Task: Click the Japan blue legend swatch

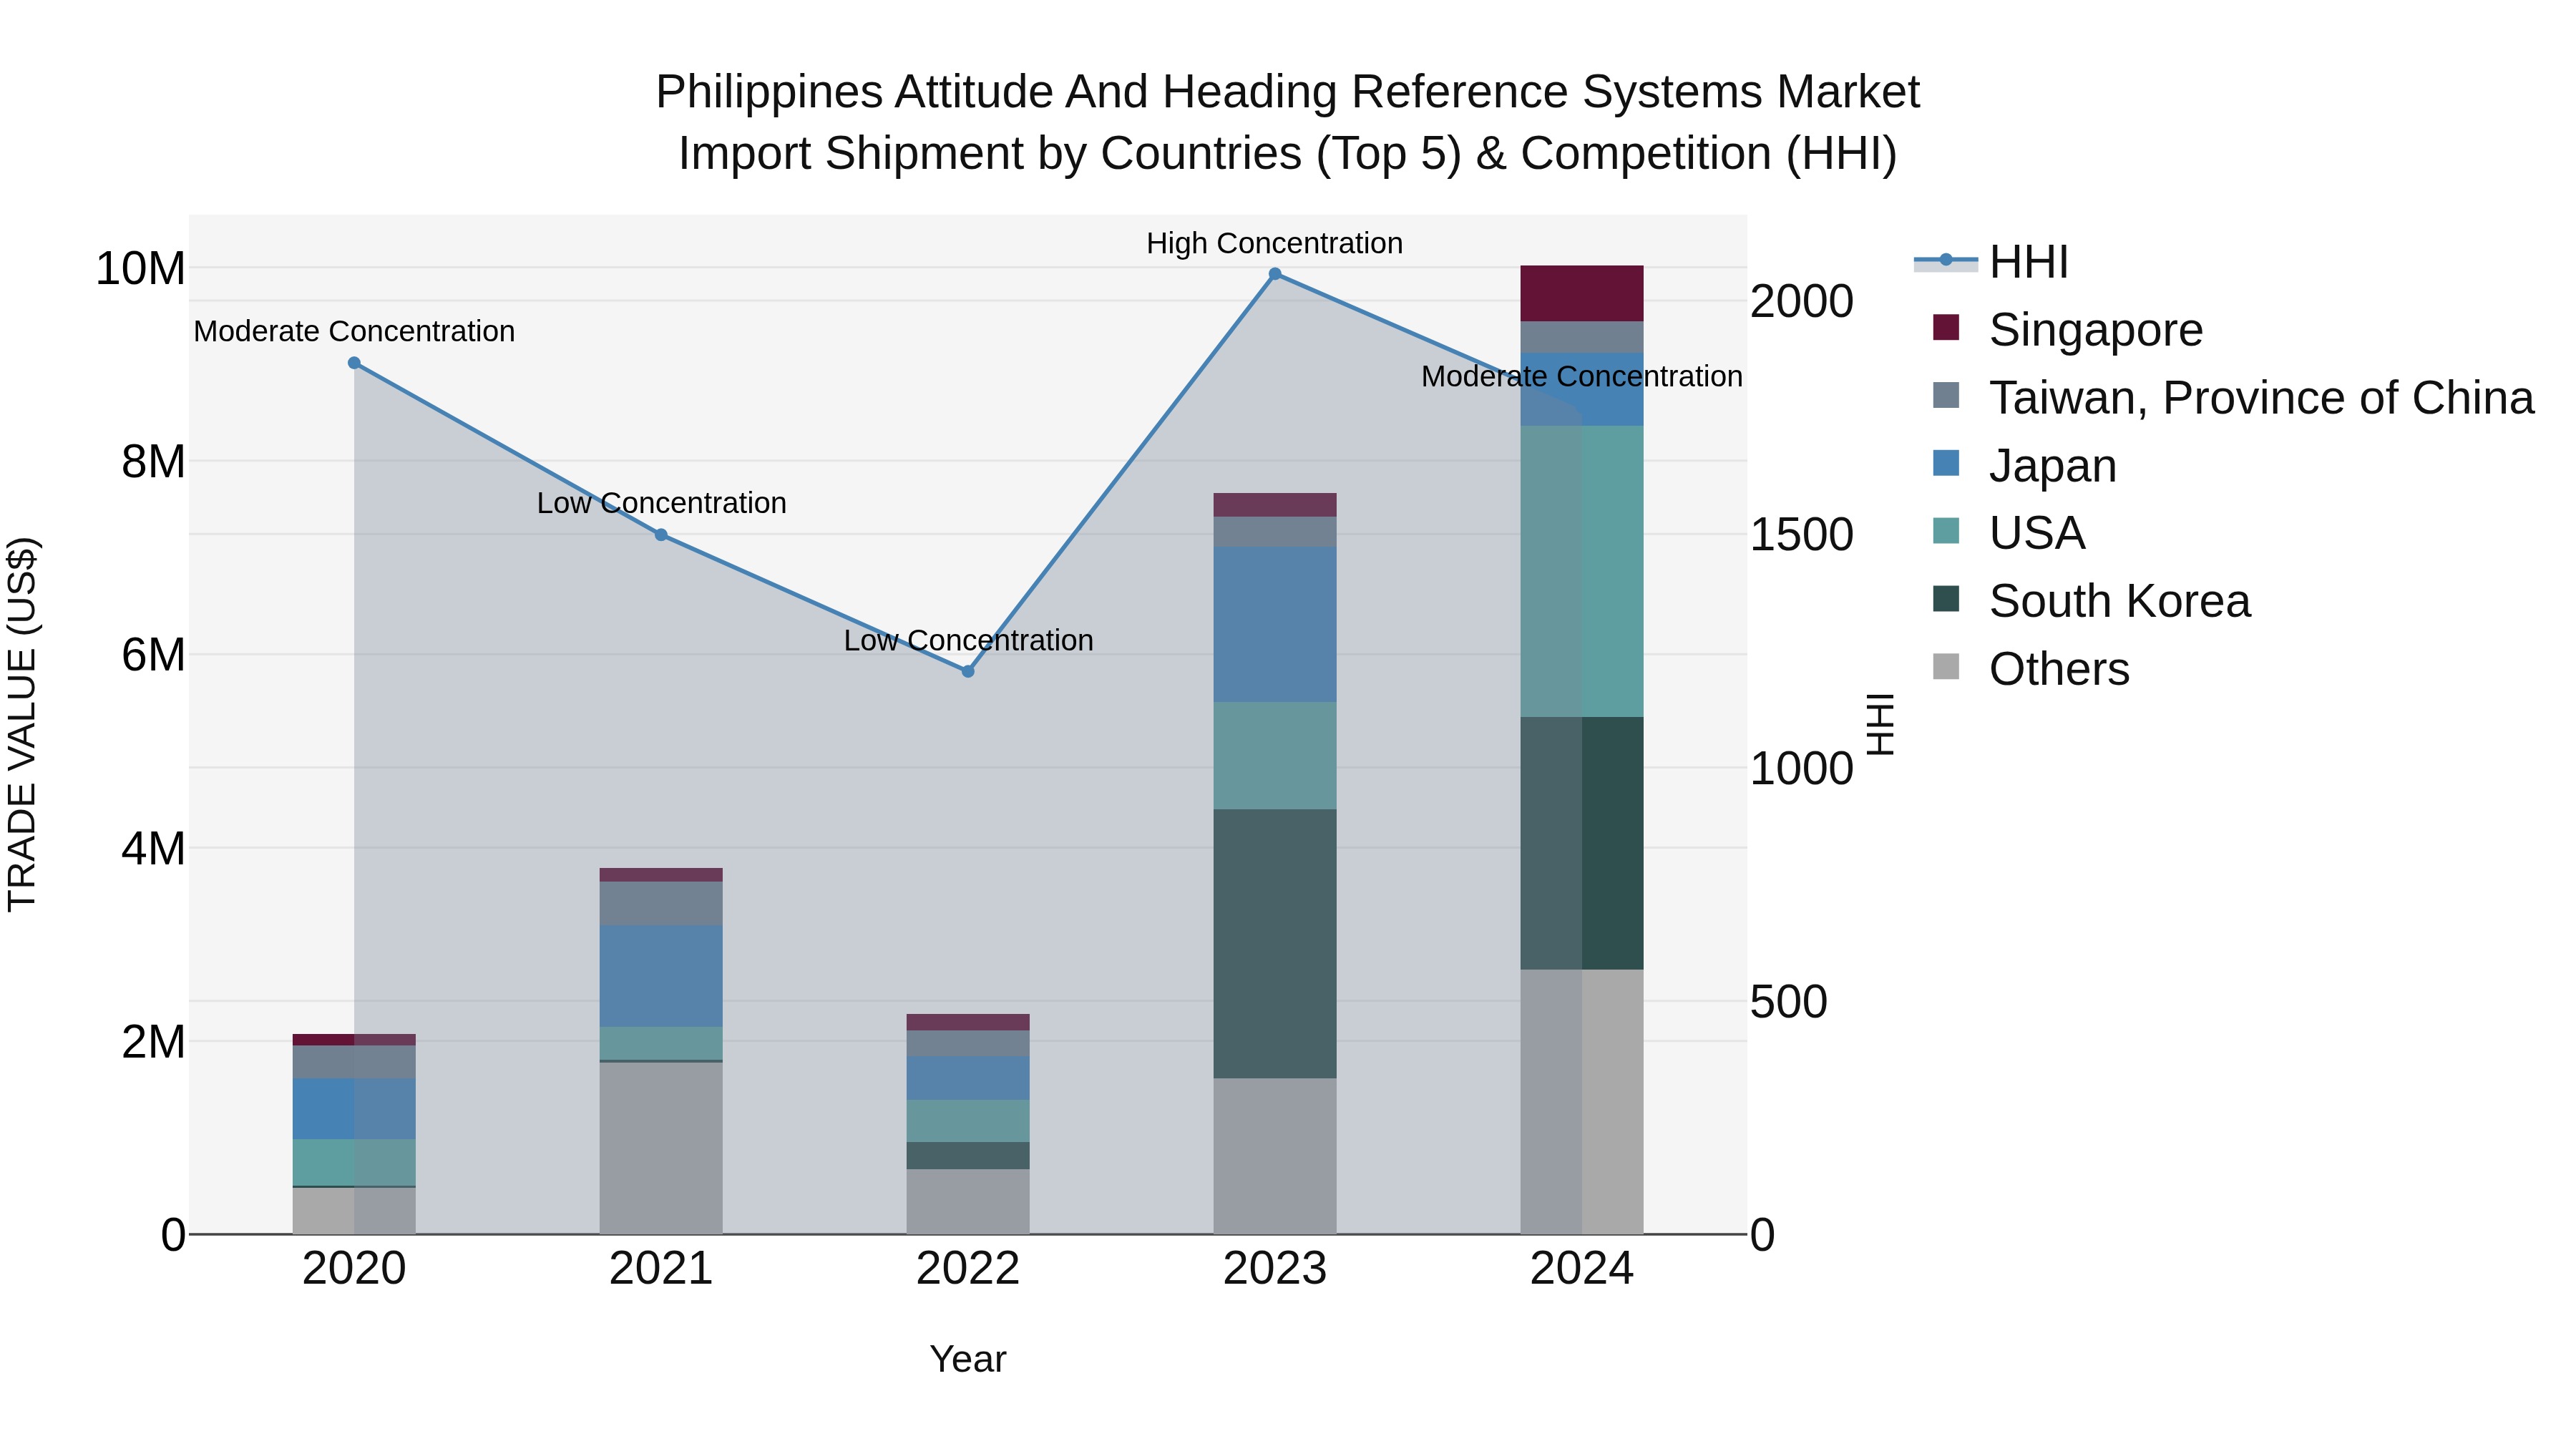Action: (x=1946, y=463)
